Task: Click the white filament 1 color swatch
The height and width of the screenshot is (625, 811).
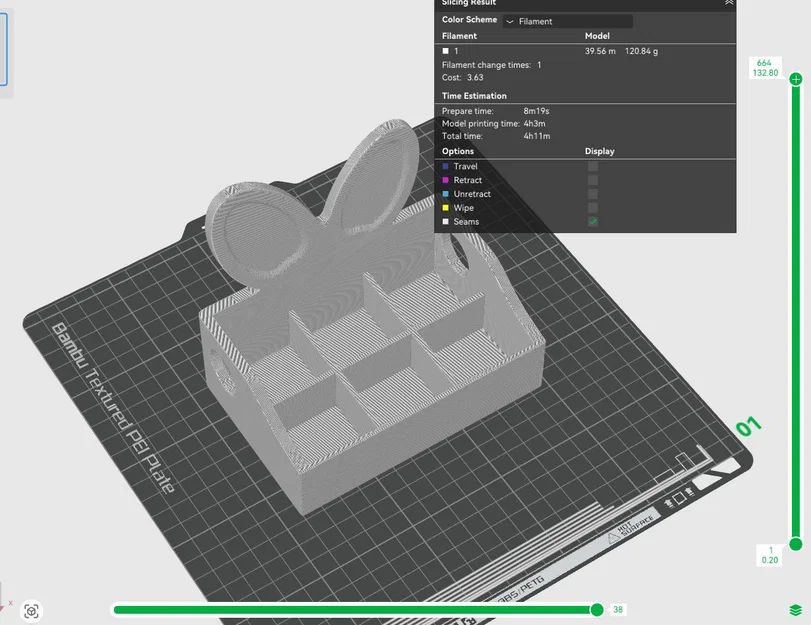Action: click(x=445, y=51)
